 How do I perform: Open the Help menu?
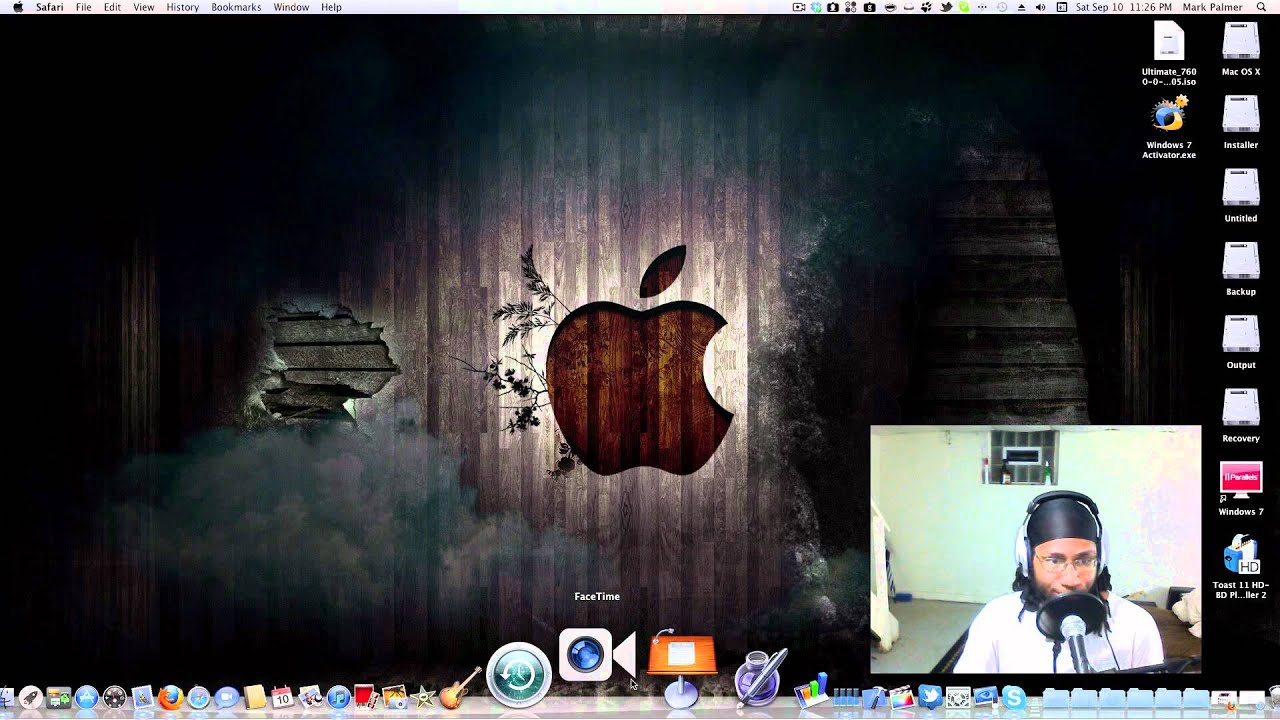(x=331, y=7)
